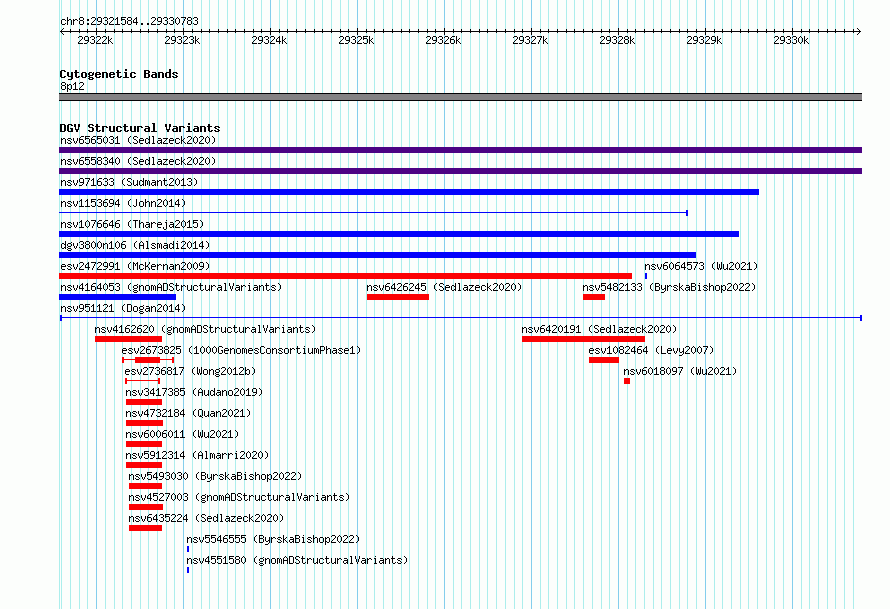Click the 29325k ruler tick label
Image resolution: width=890 pixels, height=609 pixels.
(x=356, y=40)
